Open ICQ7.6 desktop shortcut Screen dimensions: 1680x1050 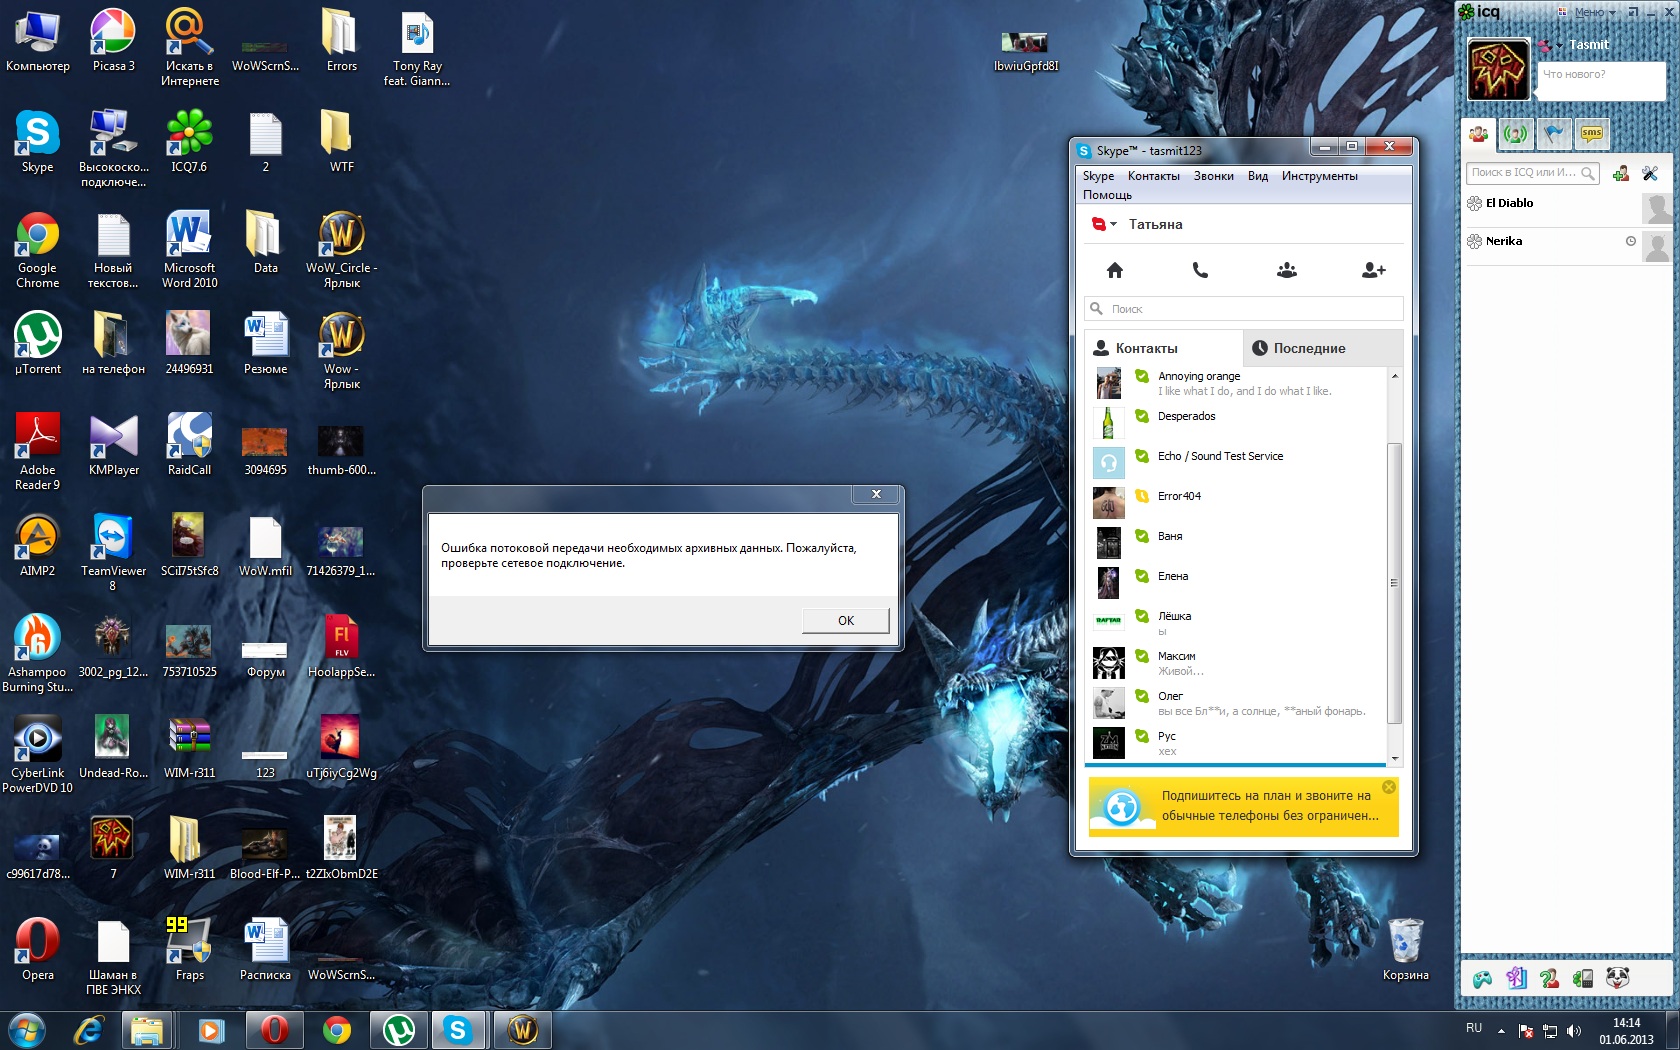189,142
